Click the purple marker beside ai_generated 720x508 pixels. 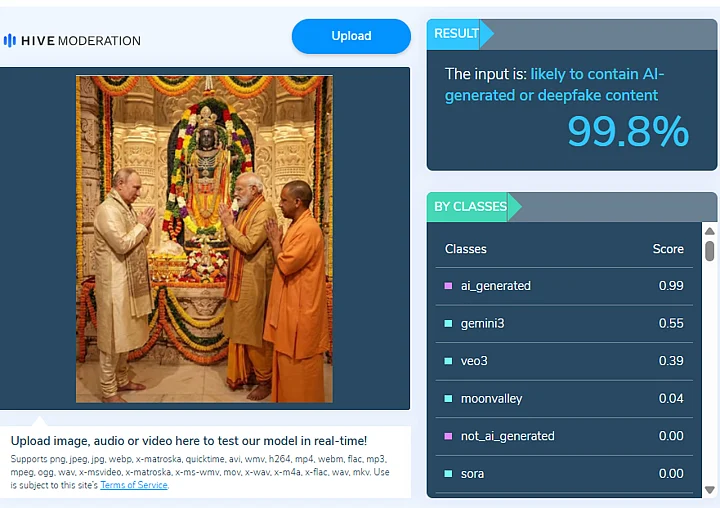[448, 286]
